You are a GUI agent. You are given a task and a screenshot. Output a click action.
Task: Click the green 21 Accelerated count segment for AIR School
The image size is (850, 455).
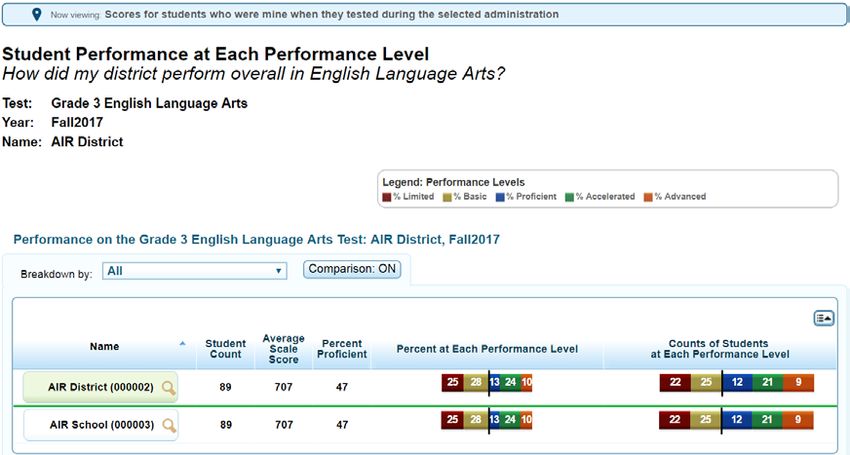tap(767, 420)
